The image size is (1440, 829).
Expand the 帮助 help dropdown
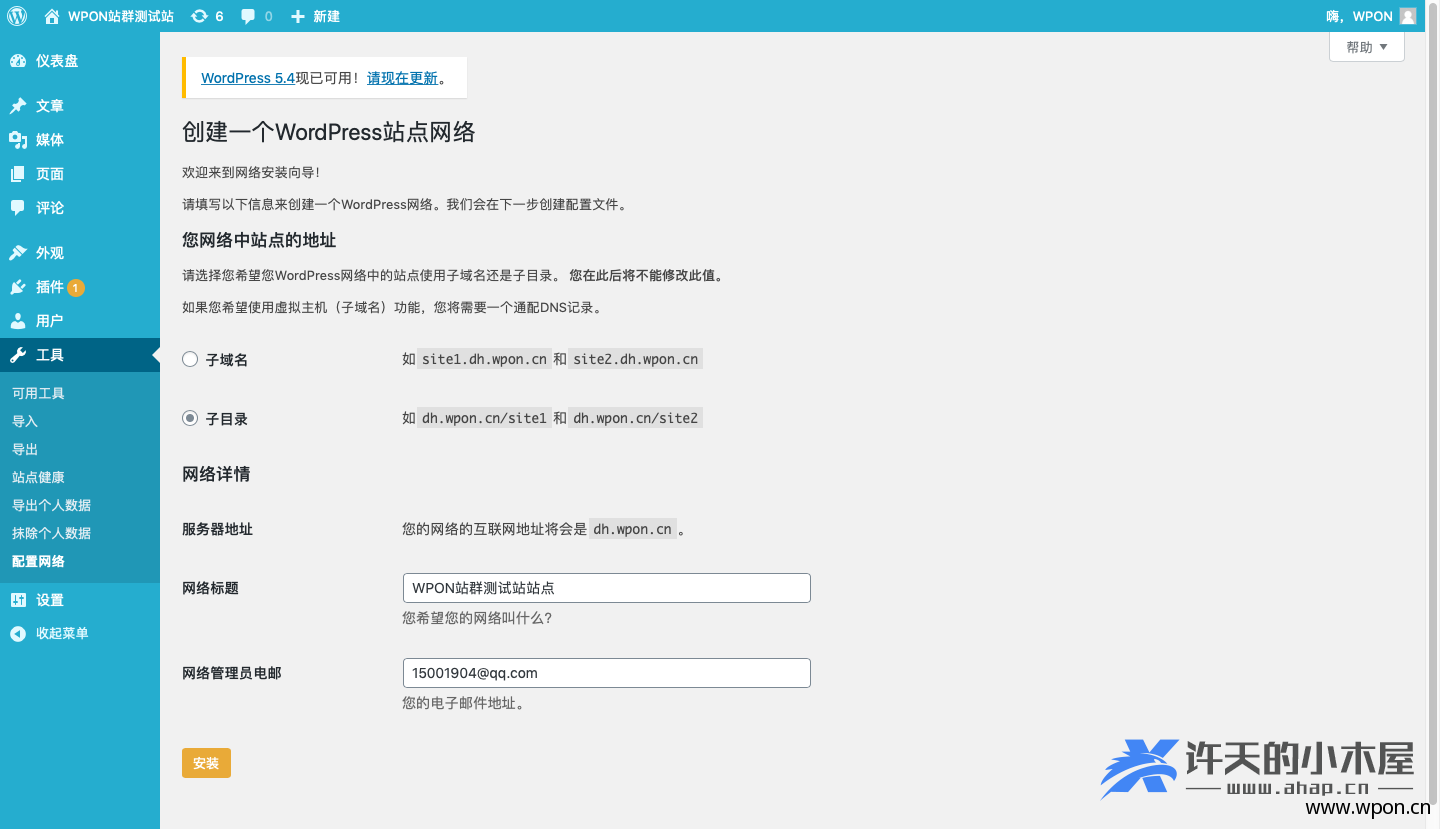[x=1367, y=47]
